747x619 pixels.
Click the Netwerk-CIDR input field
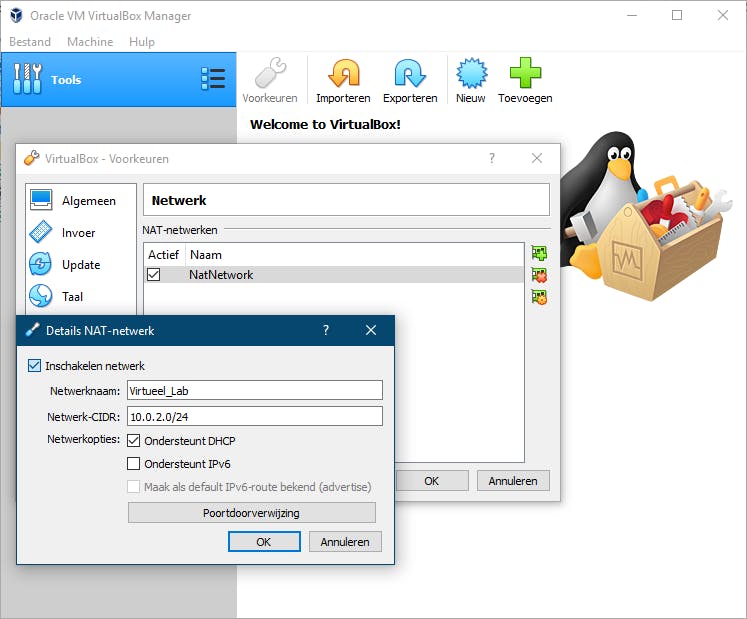(255, 416)
